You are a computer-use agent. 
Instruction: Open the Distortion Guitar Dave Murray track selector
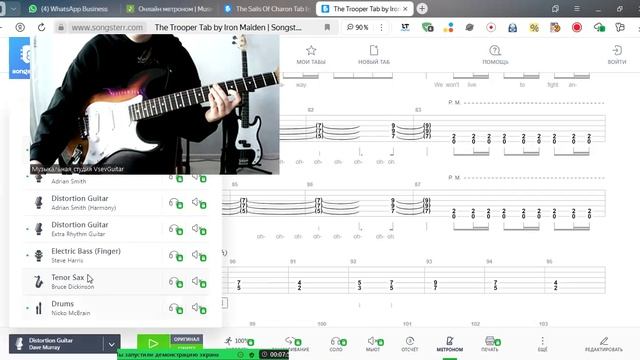[56, 344]
